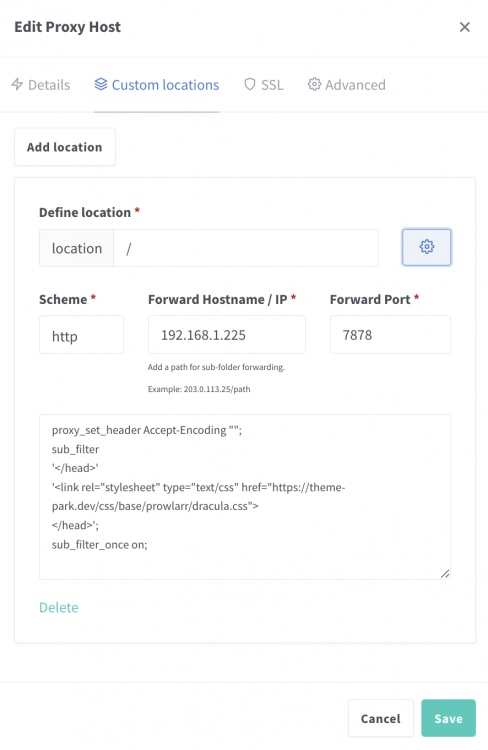Screen dimensions: 488x750
Task: Click the Delete link under the location
Action: click(x=59, y=607)
